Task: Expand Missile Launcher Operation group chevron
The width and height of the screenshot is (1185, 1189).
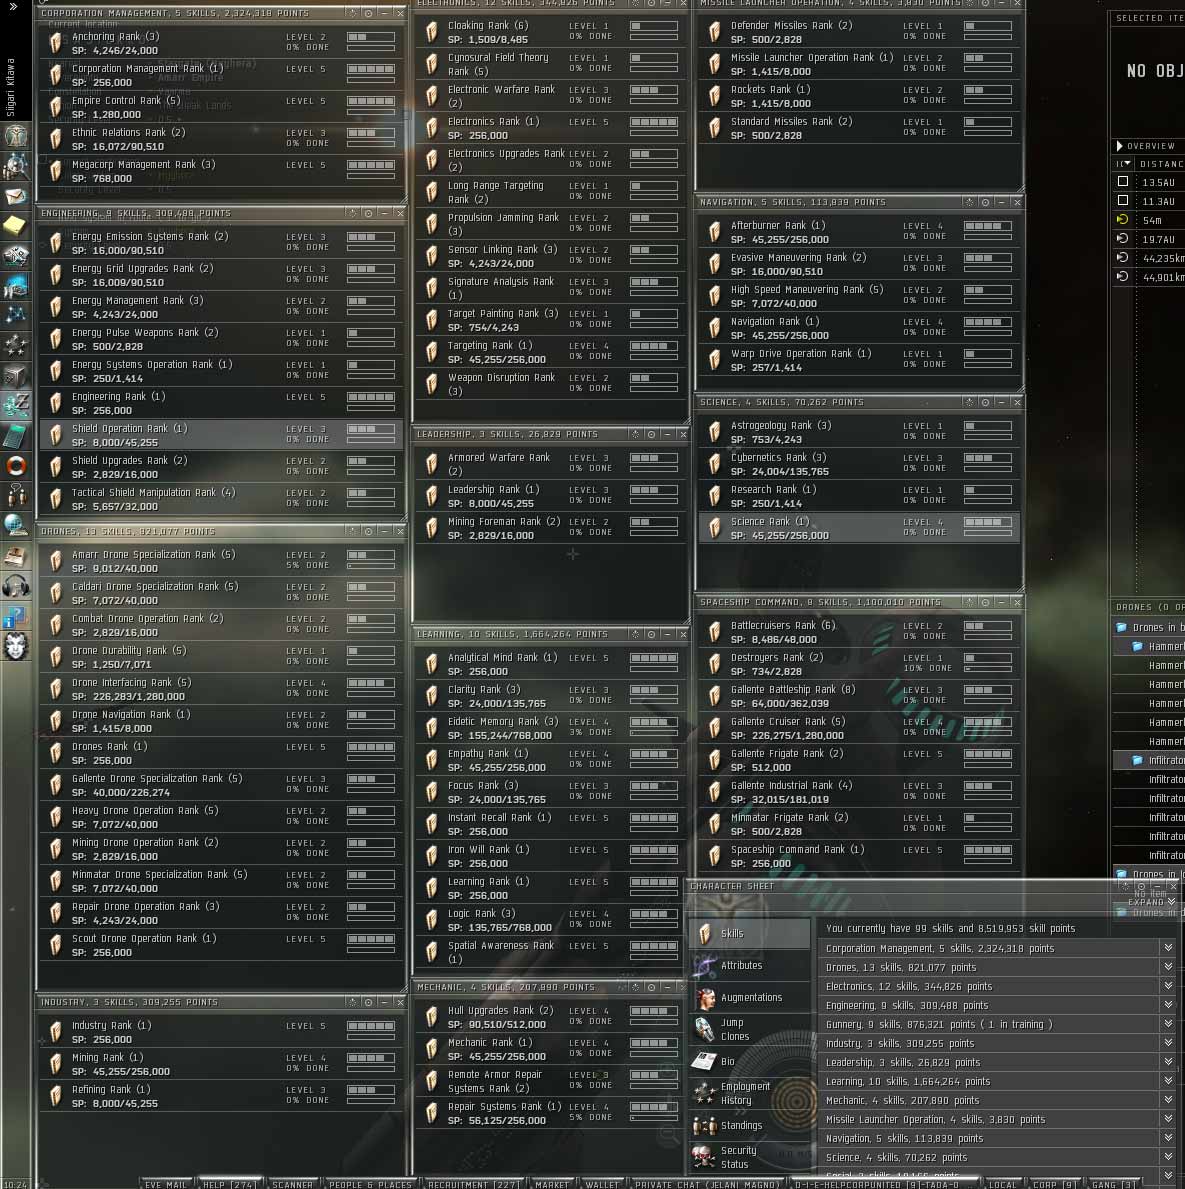Action: tap(1168, 1119)
